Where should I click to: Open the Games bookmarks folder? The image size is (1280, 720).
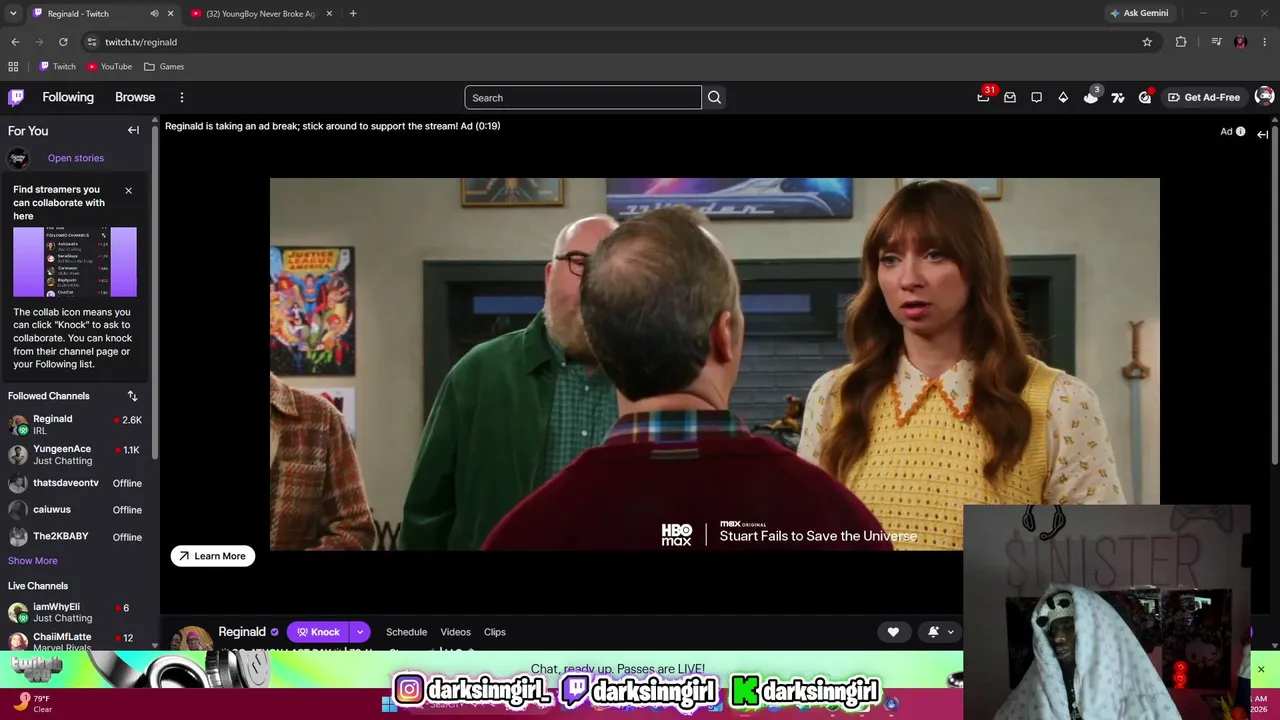point(164,67)
